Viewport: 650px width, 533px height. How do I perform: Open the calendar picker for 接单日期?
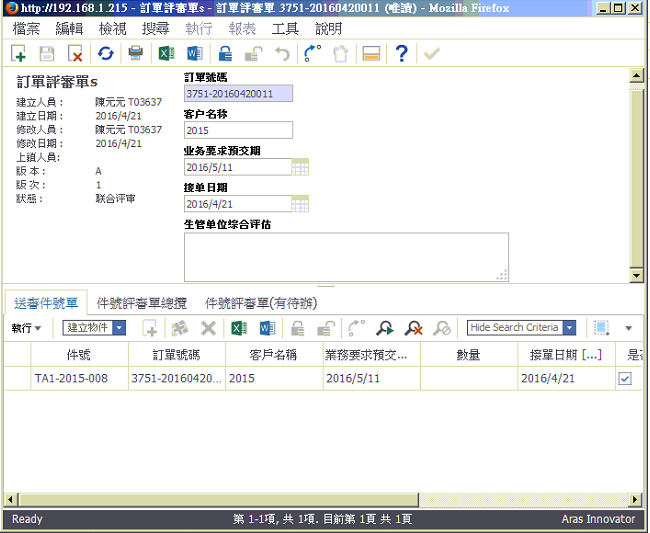[301, 204]
